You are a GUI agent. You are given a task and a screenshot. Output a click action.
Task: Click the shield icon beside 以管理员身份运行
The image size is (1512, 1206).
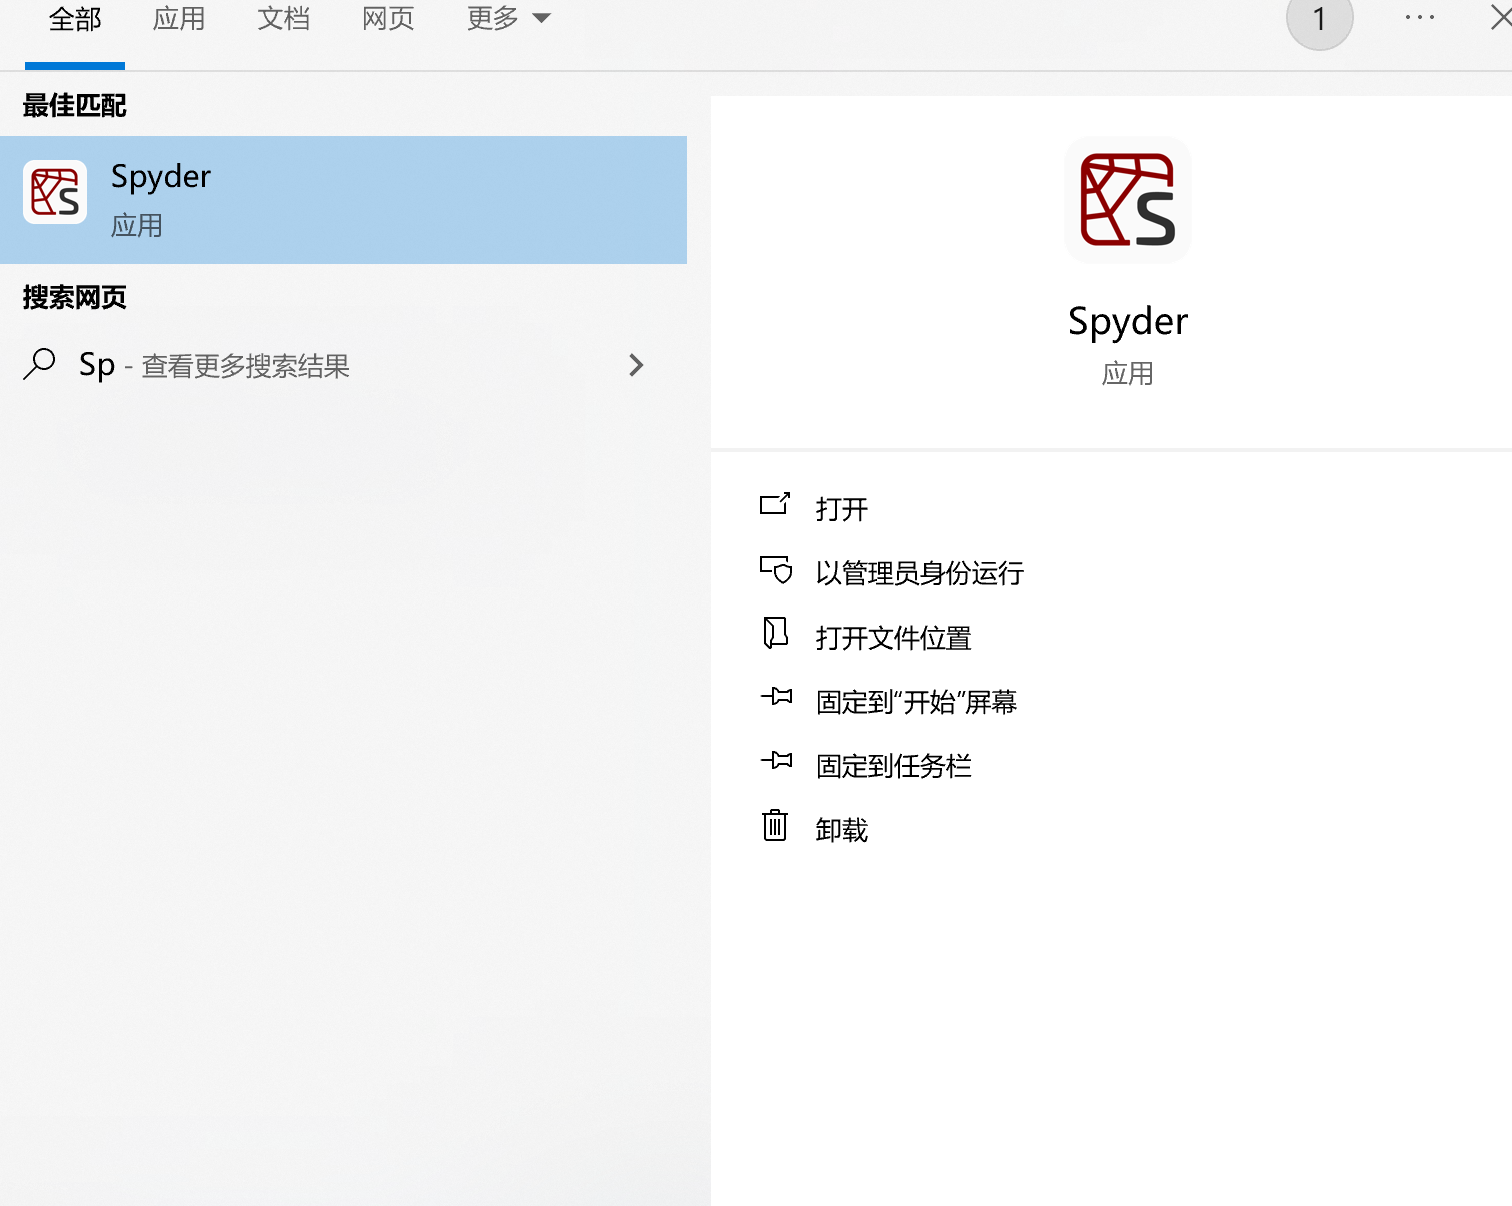pos(775,570)
